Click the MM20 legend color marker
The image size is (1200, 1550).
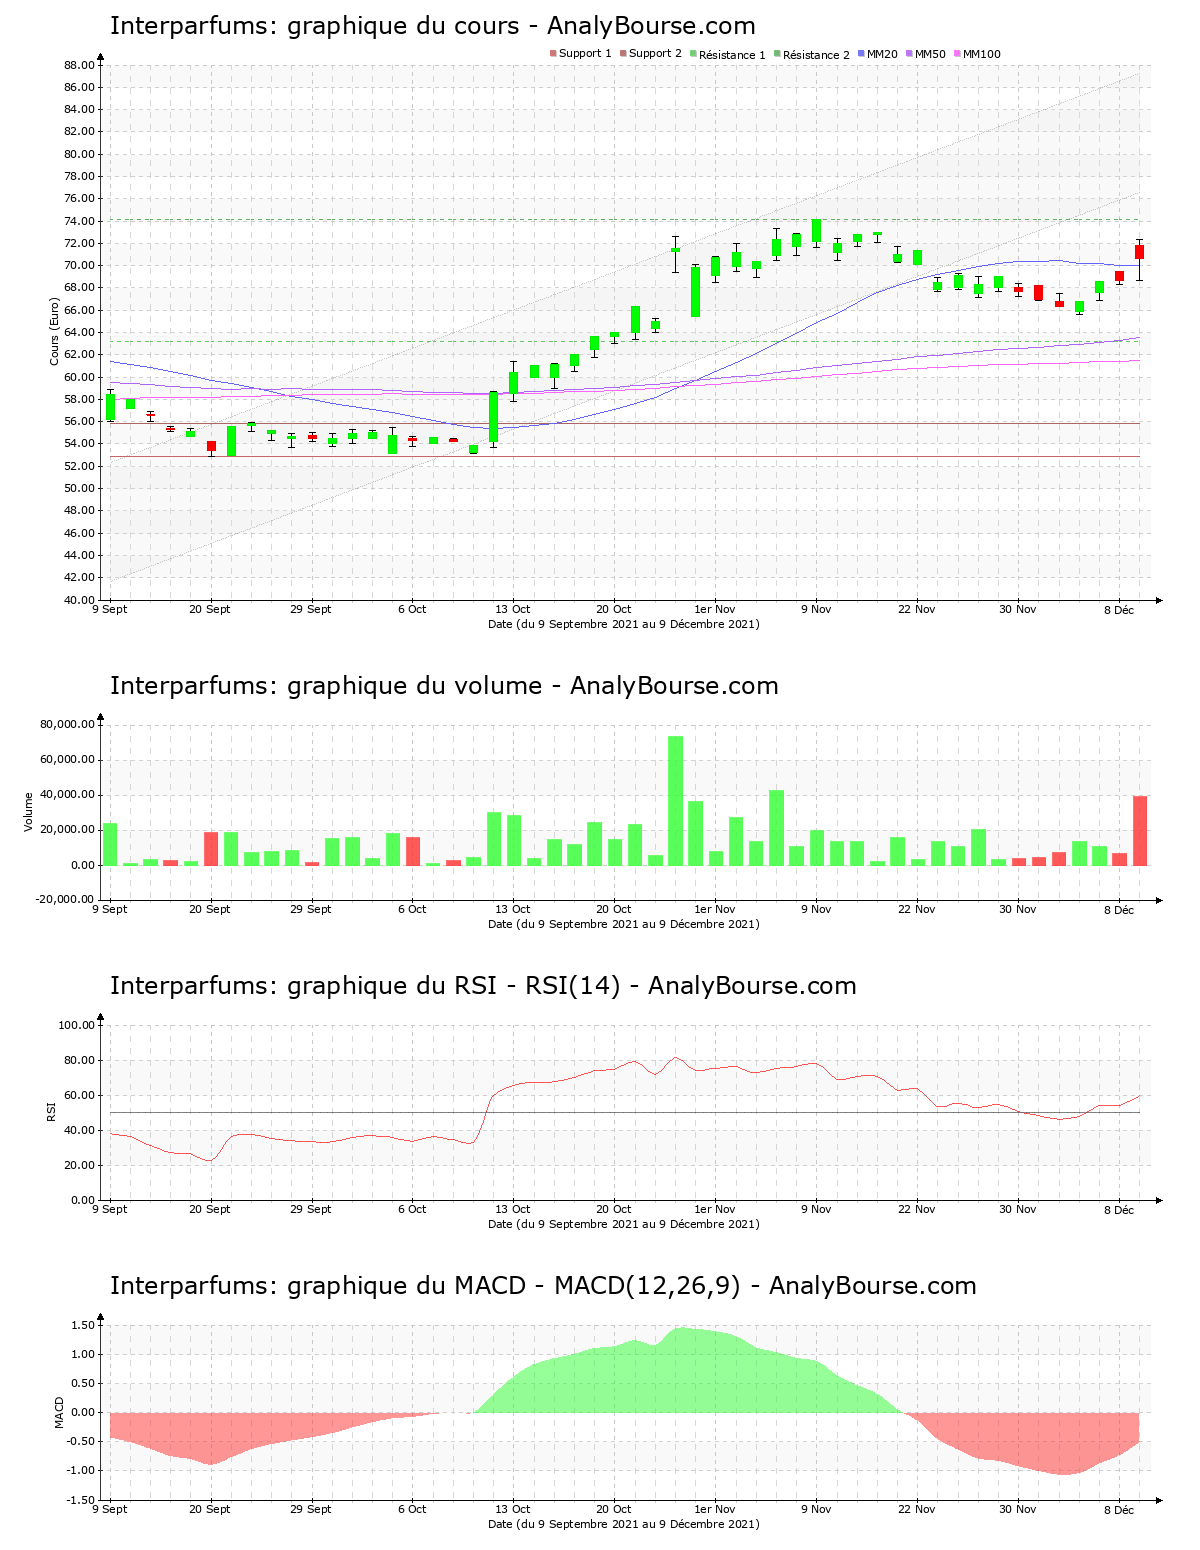pos(861,54)
